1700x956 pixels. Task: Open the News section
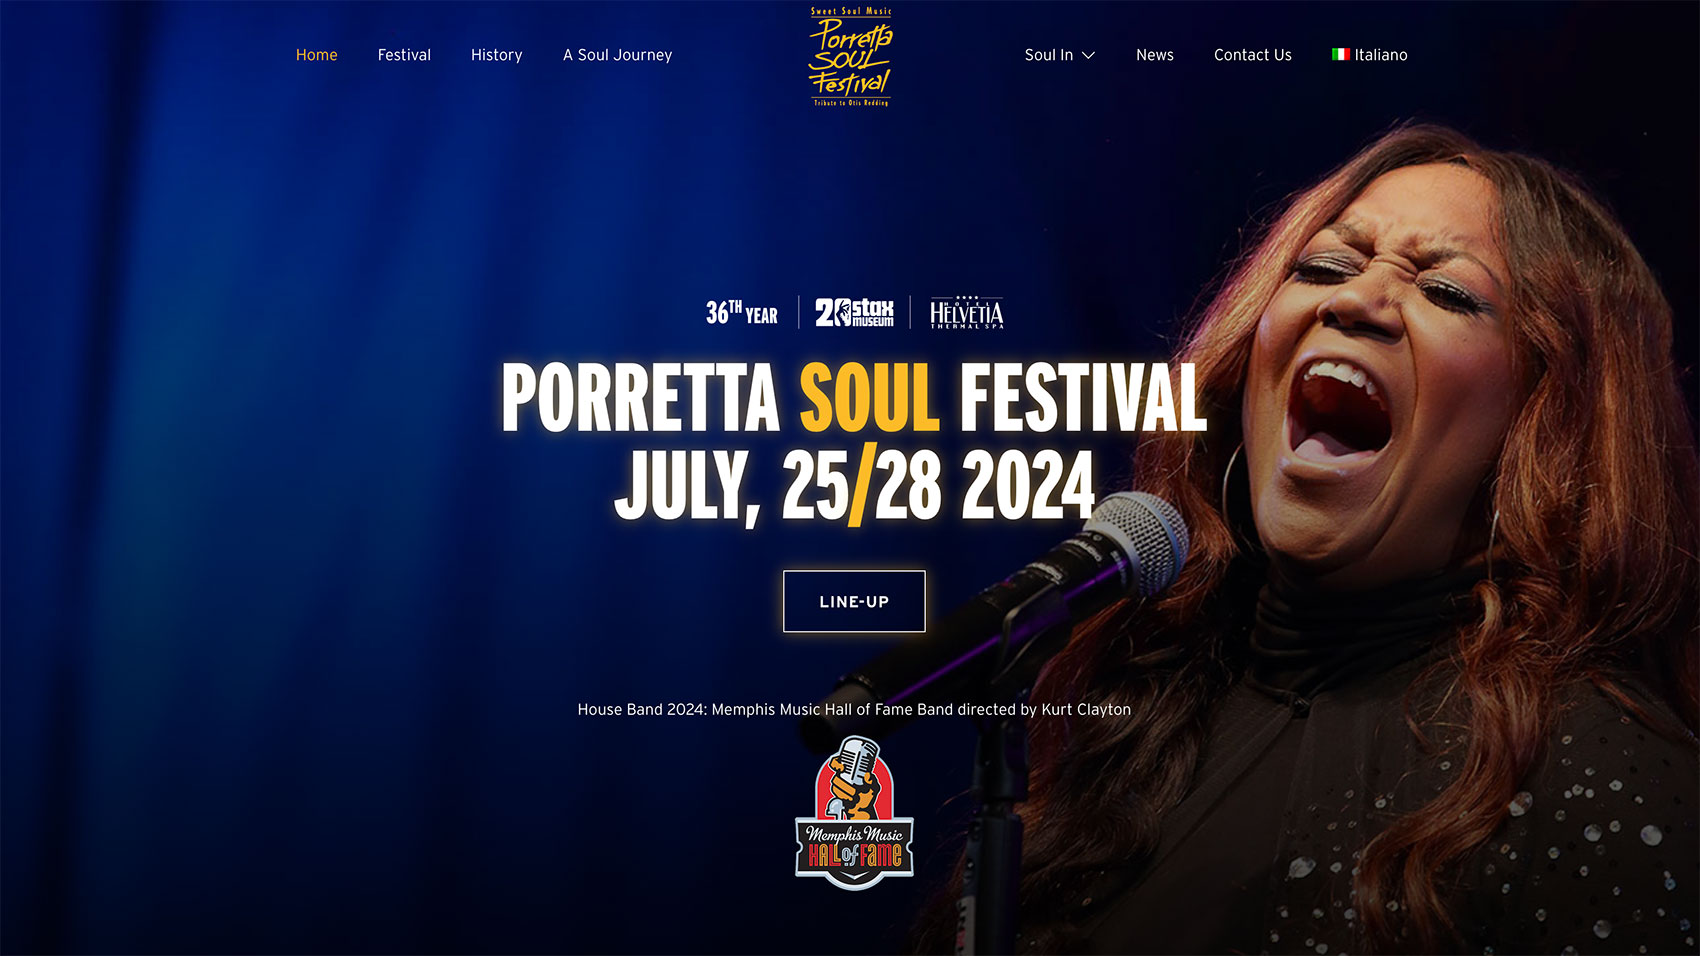tap(1154, 55)
